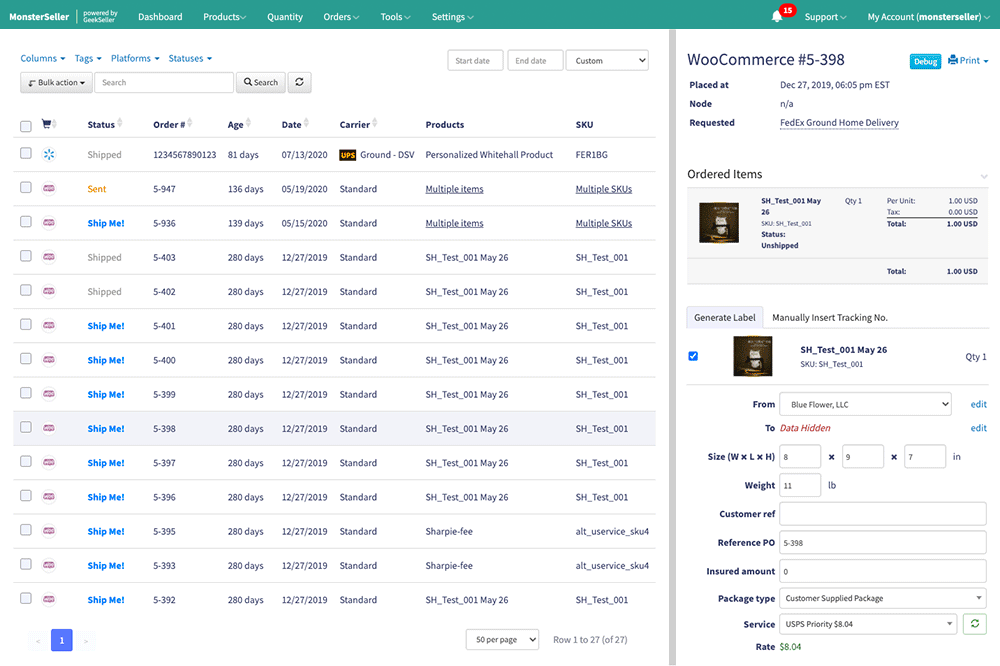Click the WooCommerce icon for order 5-403
1000x666 pixels.
[49, 257]
